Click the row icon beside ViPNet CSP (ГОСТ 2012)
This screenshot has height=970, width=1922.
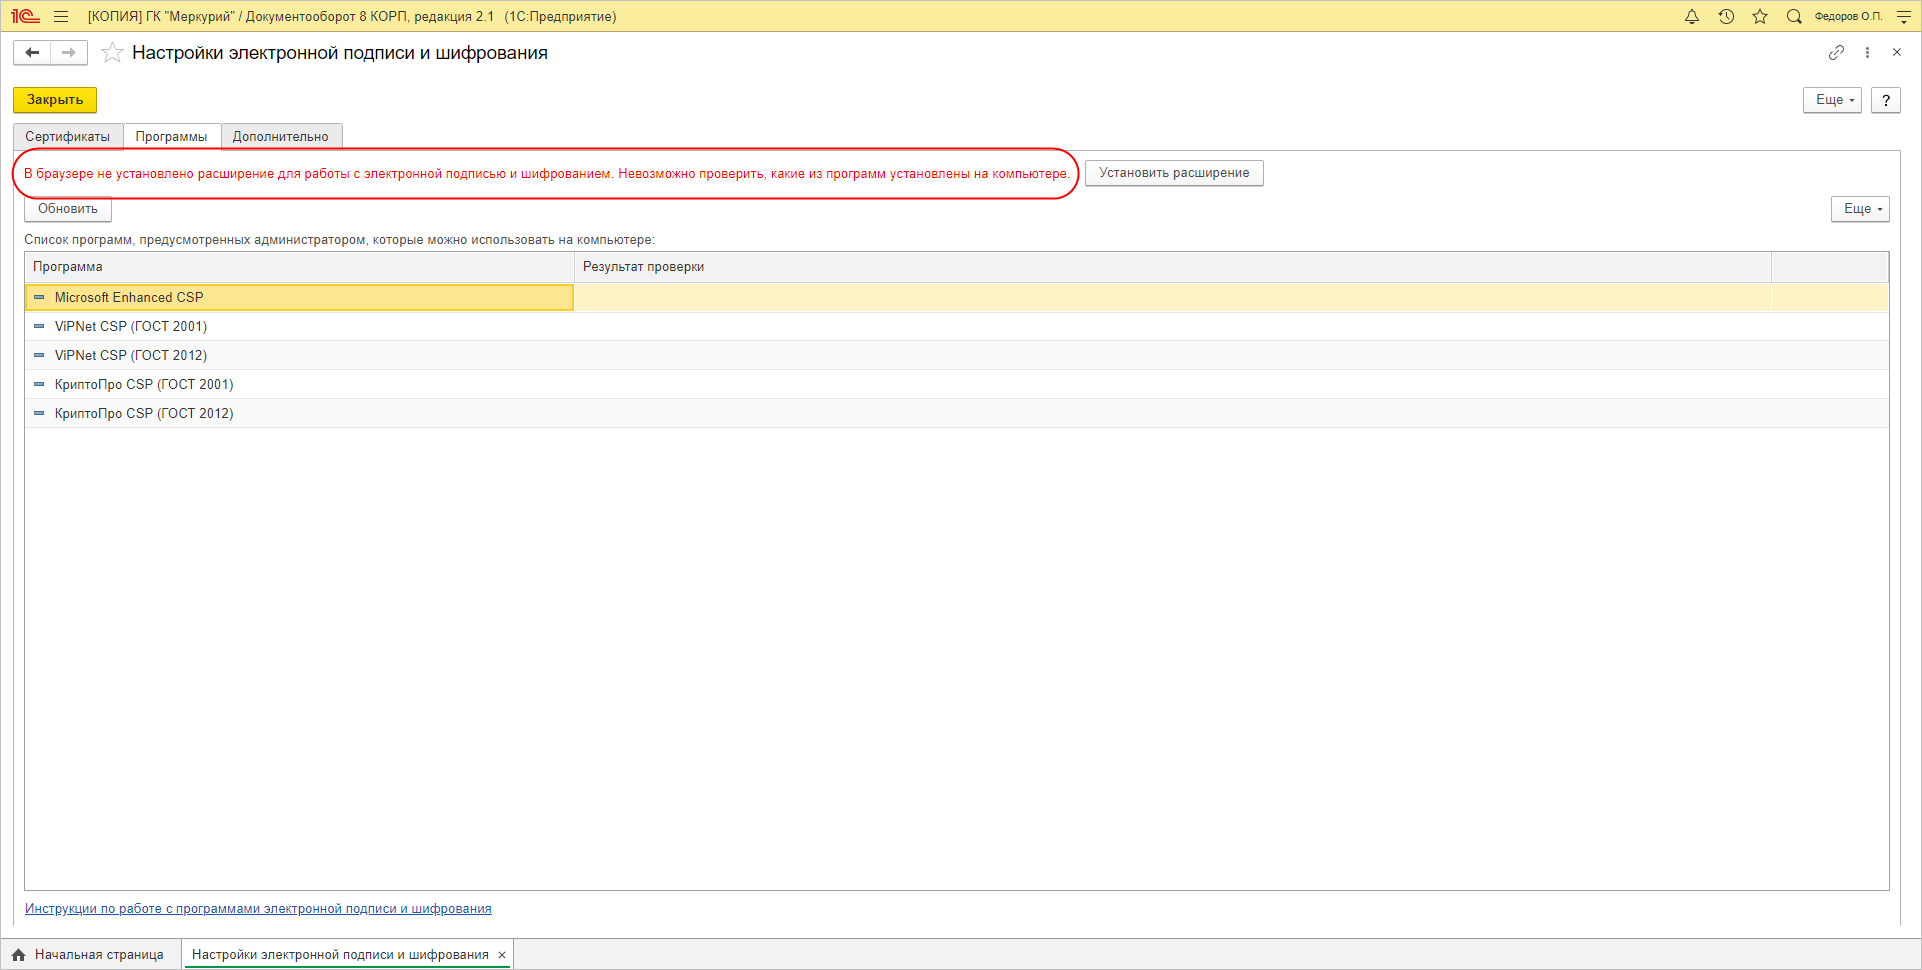coord(39,355)
